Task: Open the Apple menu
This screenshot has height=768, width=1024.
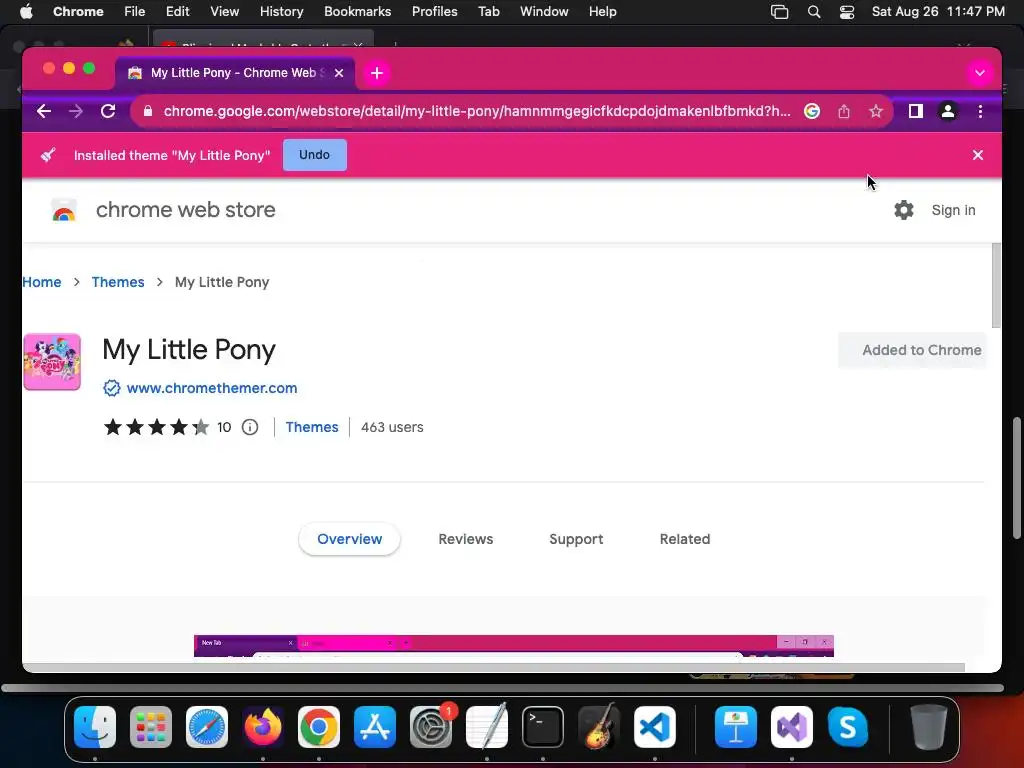Action: (26, 12)
